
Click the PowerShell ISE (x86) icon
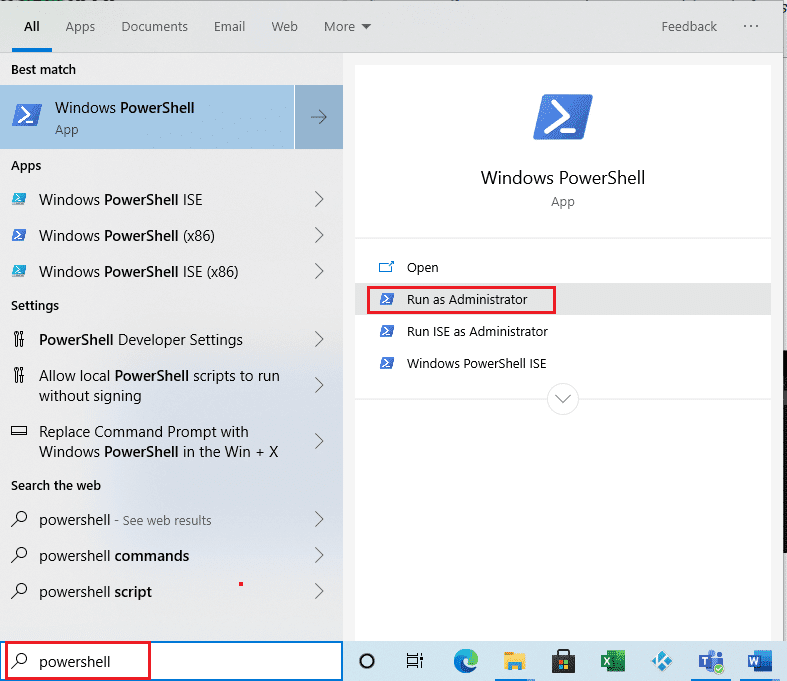click(x=19, y=271)
